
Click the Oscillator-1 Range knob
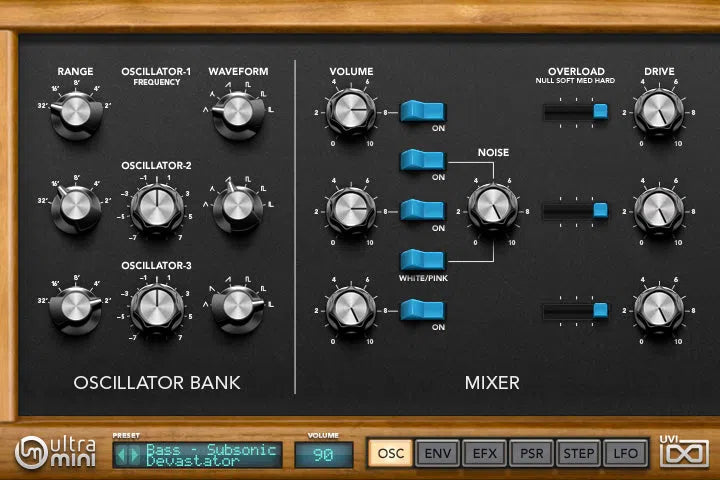75,115
